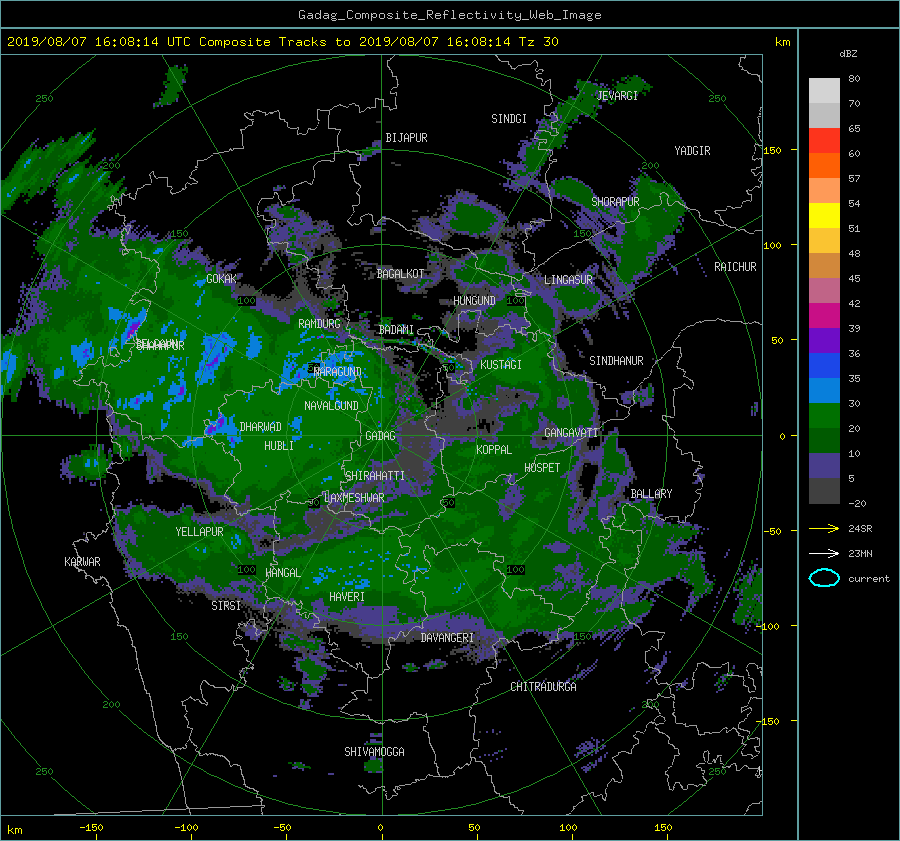Click the KOPPAL city label
This screenshot has height=841, width=900.
coord(494,450)
